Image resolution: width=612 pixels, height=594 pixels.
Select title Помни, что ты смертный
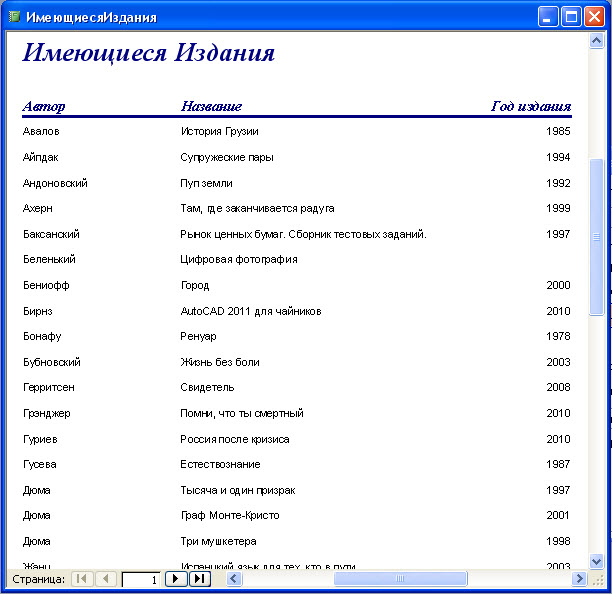(242, 413)
